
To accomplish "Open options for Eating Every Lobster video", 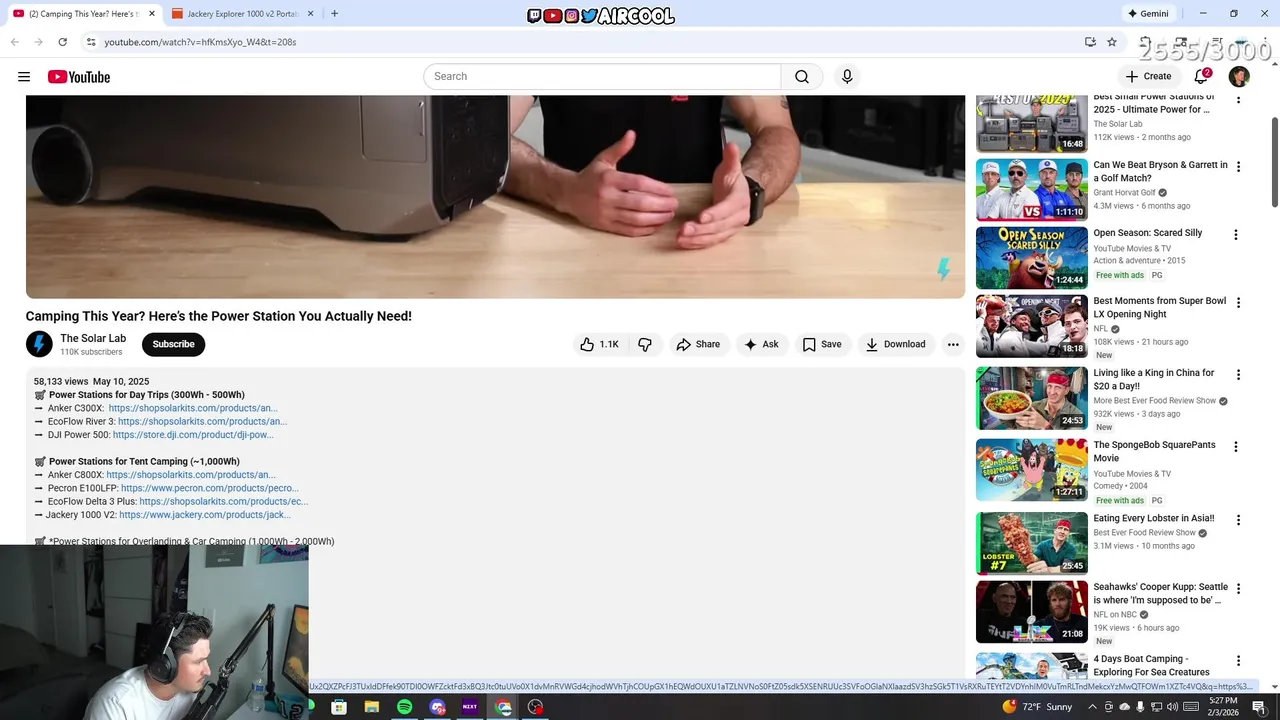I will 1238,521.
